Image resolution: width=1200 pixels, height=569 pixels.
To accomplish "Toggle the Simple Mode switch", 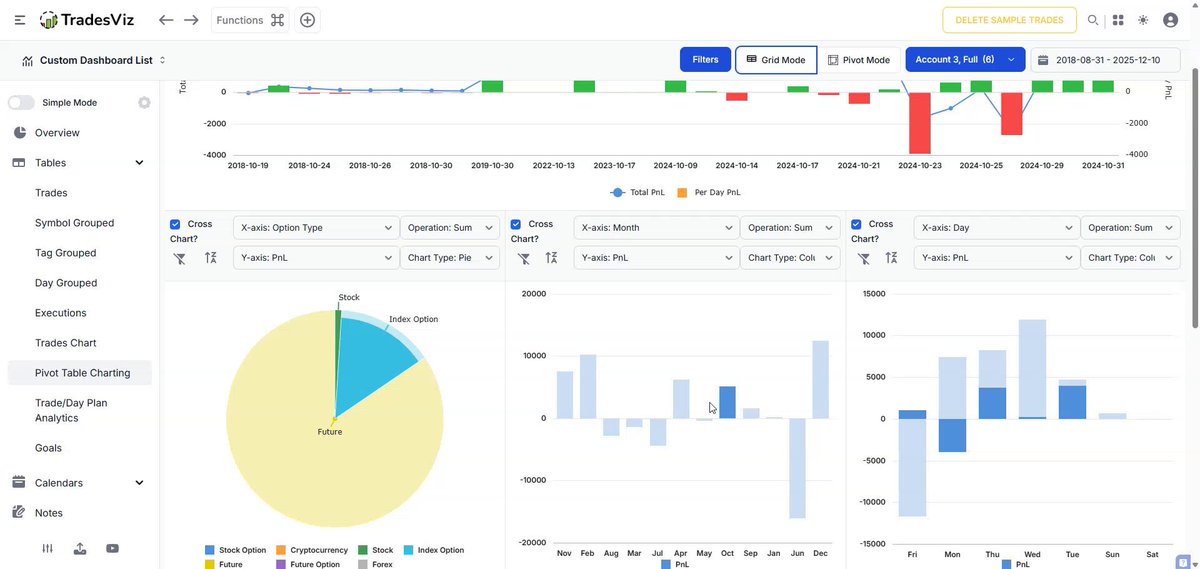I will [21, 102].
